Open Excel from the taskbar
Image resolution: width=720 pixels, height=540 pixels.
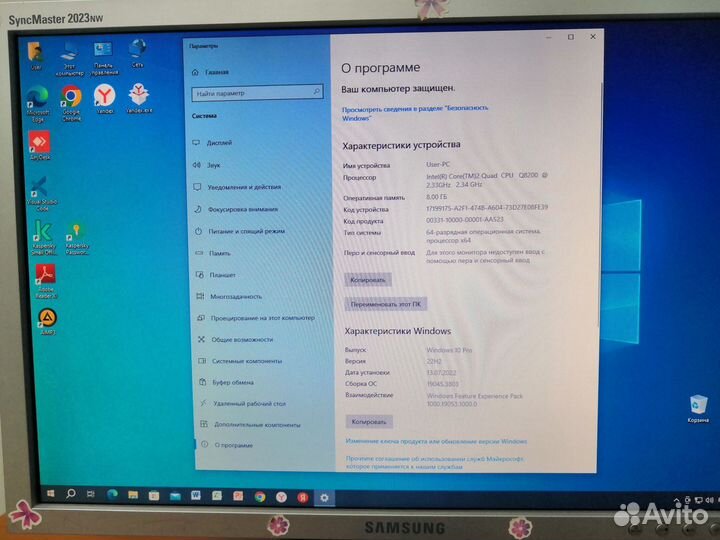(x=217, y=496)
